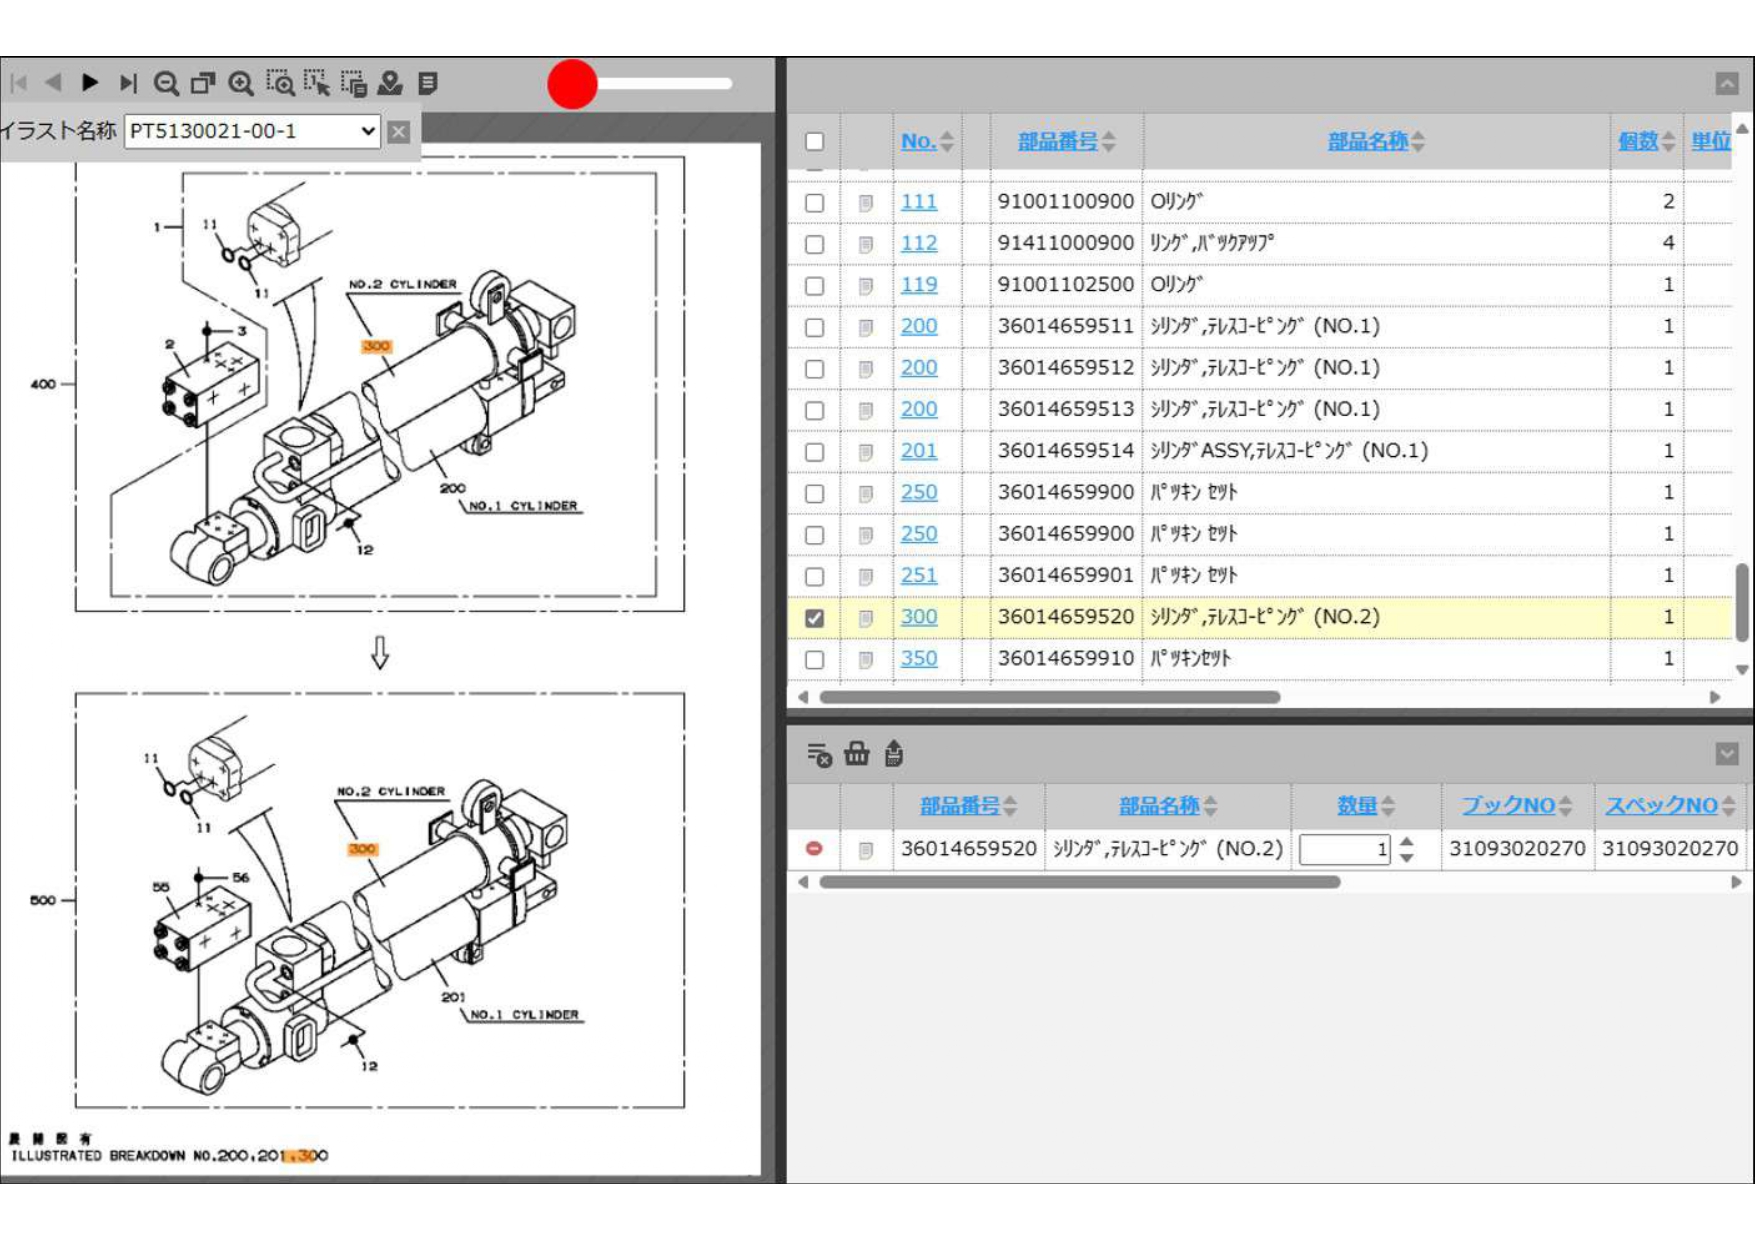Viewport: 1755px width, 1240px height.
Task: Check the box for part 91001100900
Action: 815,203
